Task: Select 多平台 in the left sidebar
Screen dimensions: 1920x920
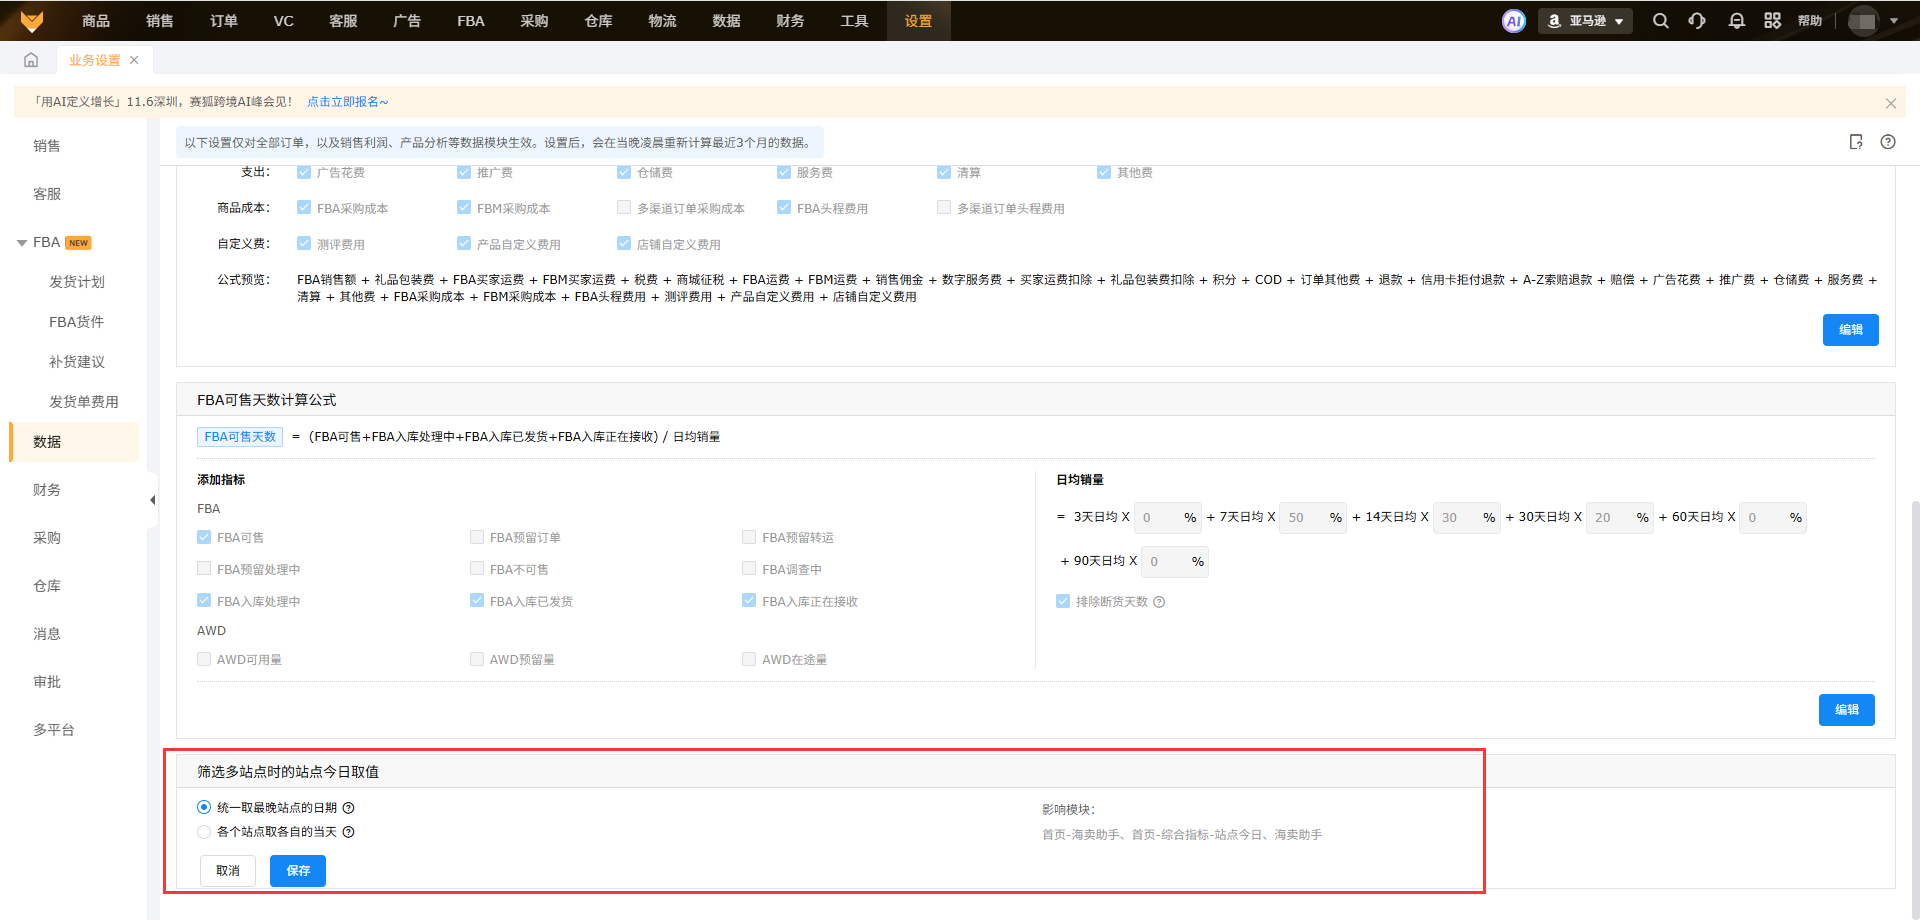Action: pyautogui.click(x=54, y=730)
